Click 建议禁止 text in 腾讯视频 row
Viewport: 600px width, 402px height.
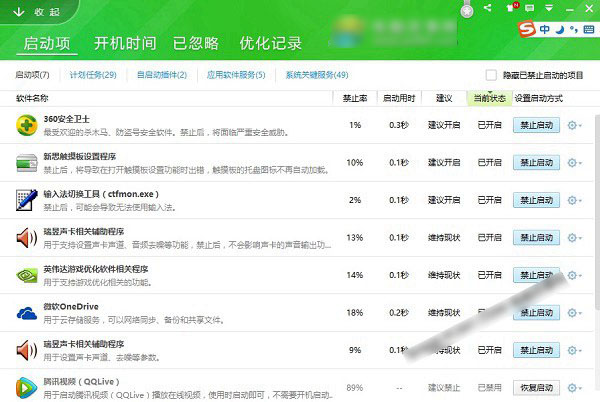(x=444, y=387)
